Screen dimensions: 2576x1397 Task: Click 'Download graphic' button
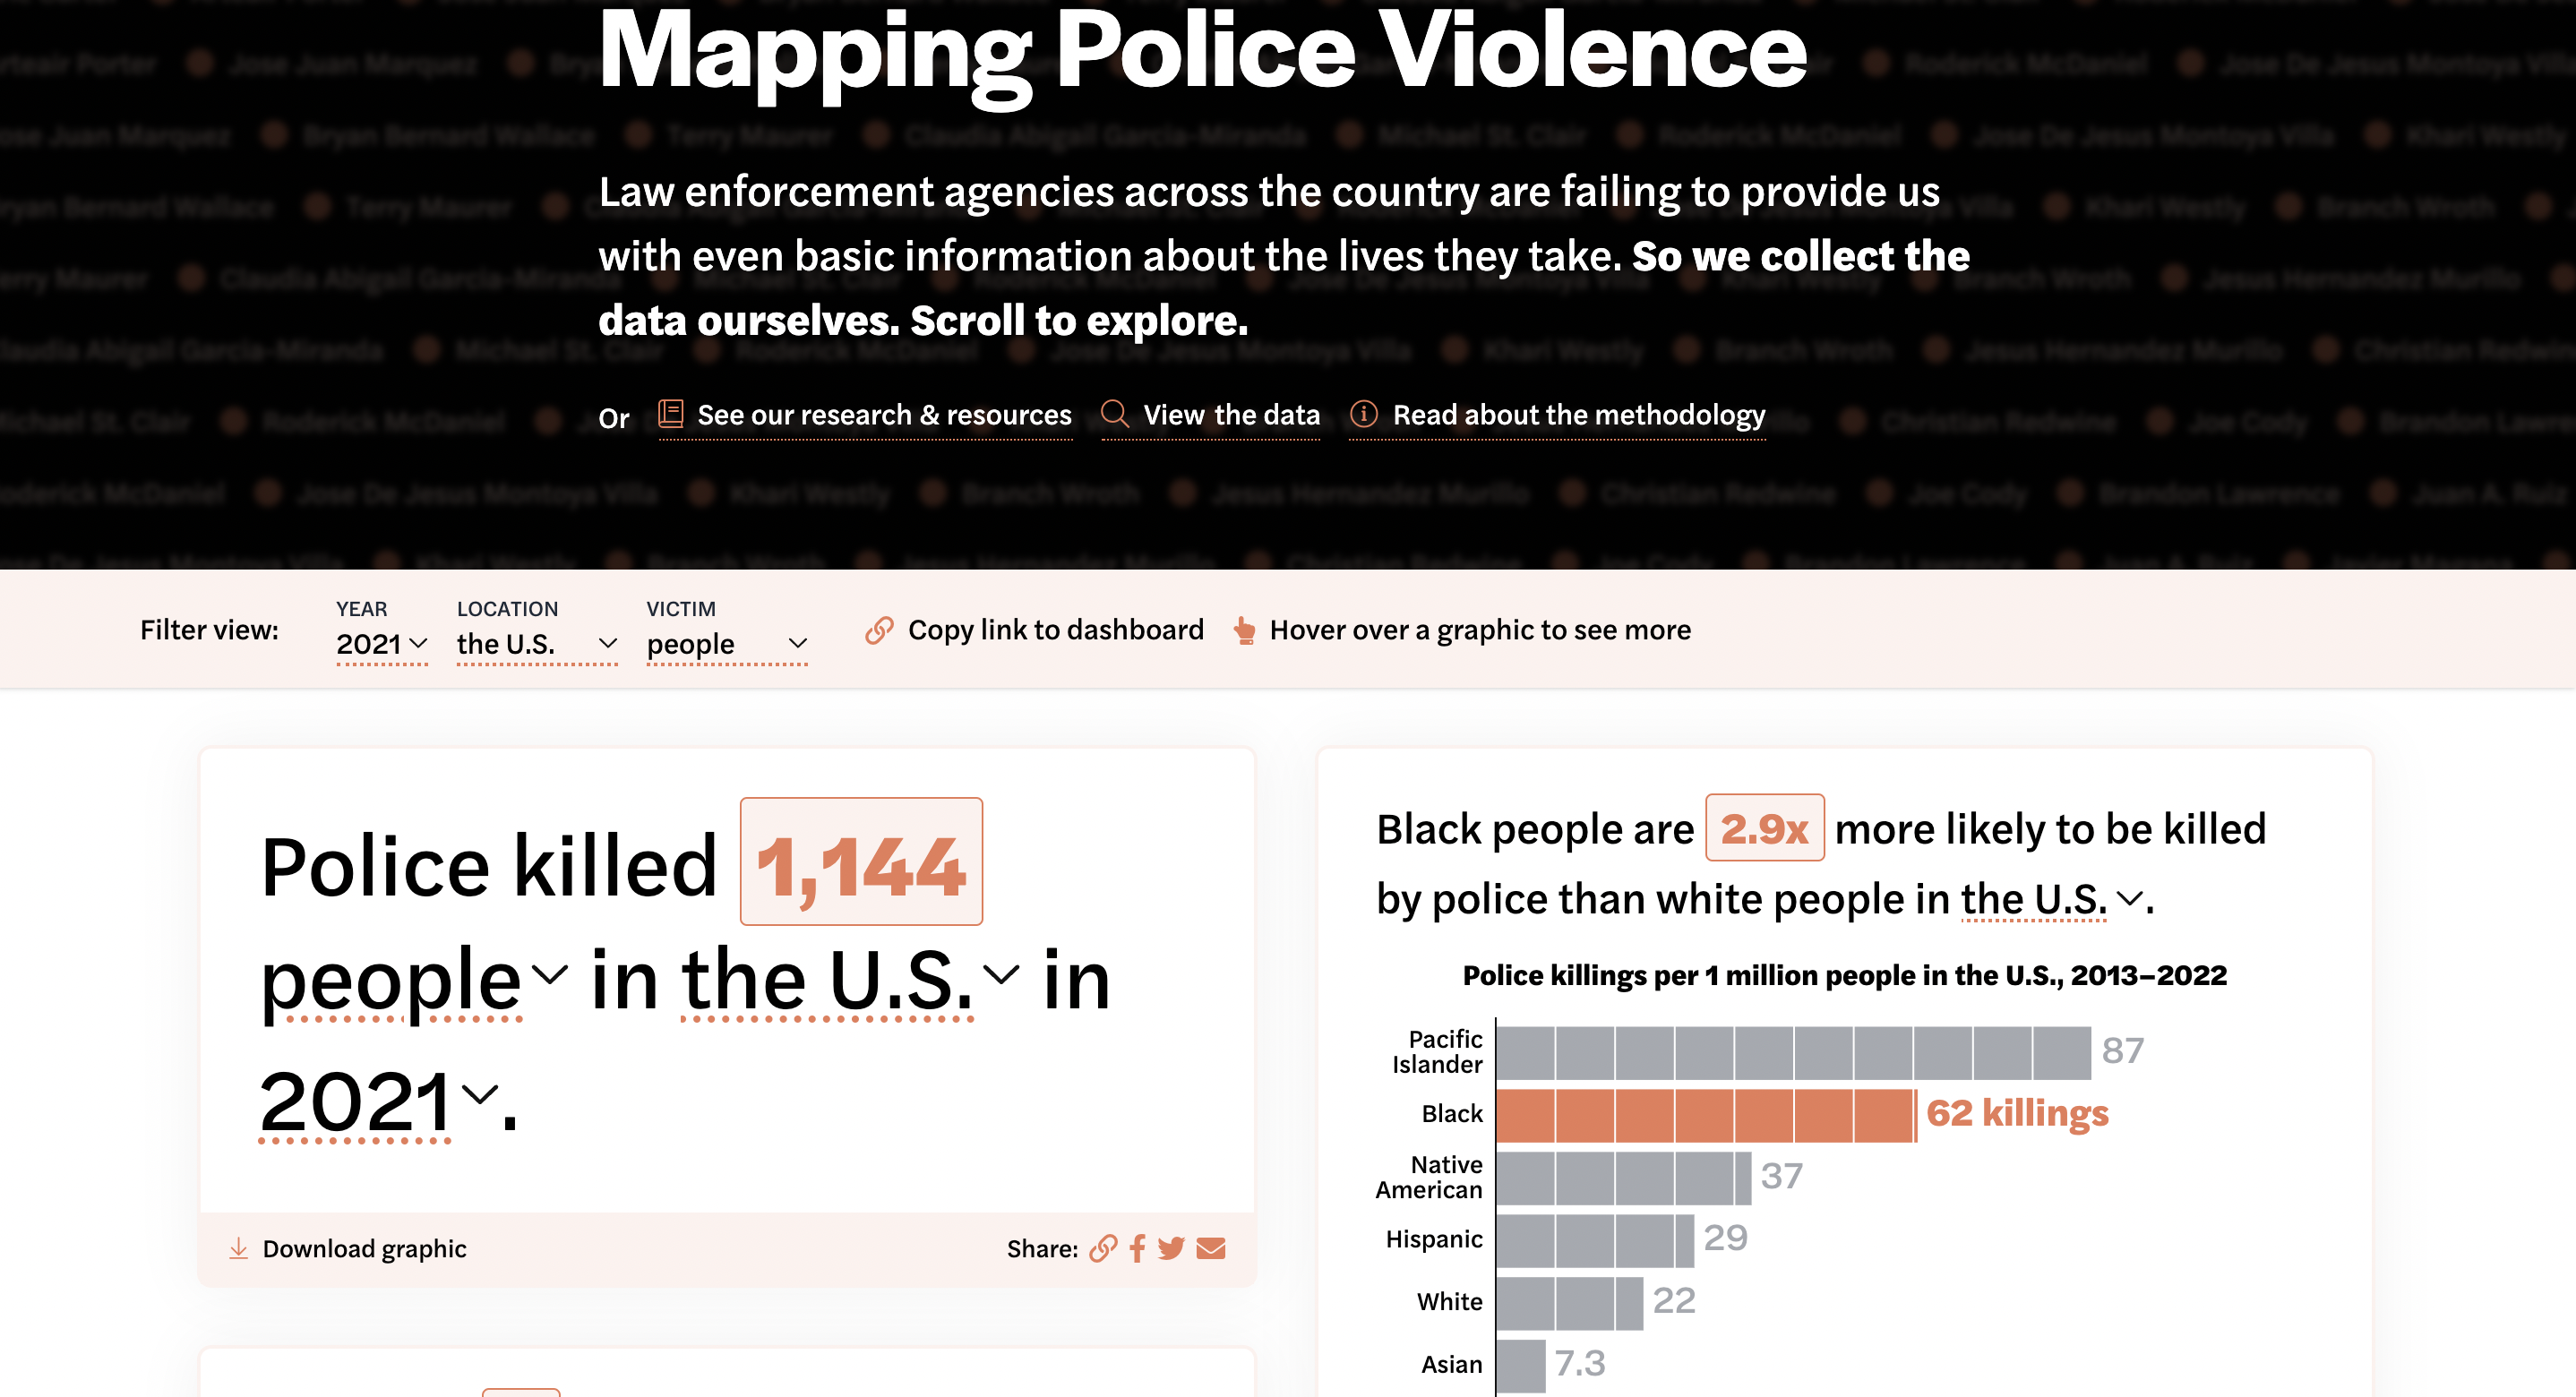click(x=364, y=1248)
